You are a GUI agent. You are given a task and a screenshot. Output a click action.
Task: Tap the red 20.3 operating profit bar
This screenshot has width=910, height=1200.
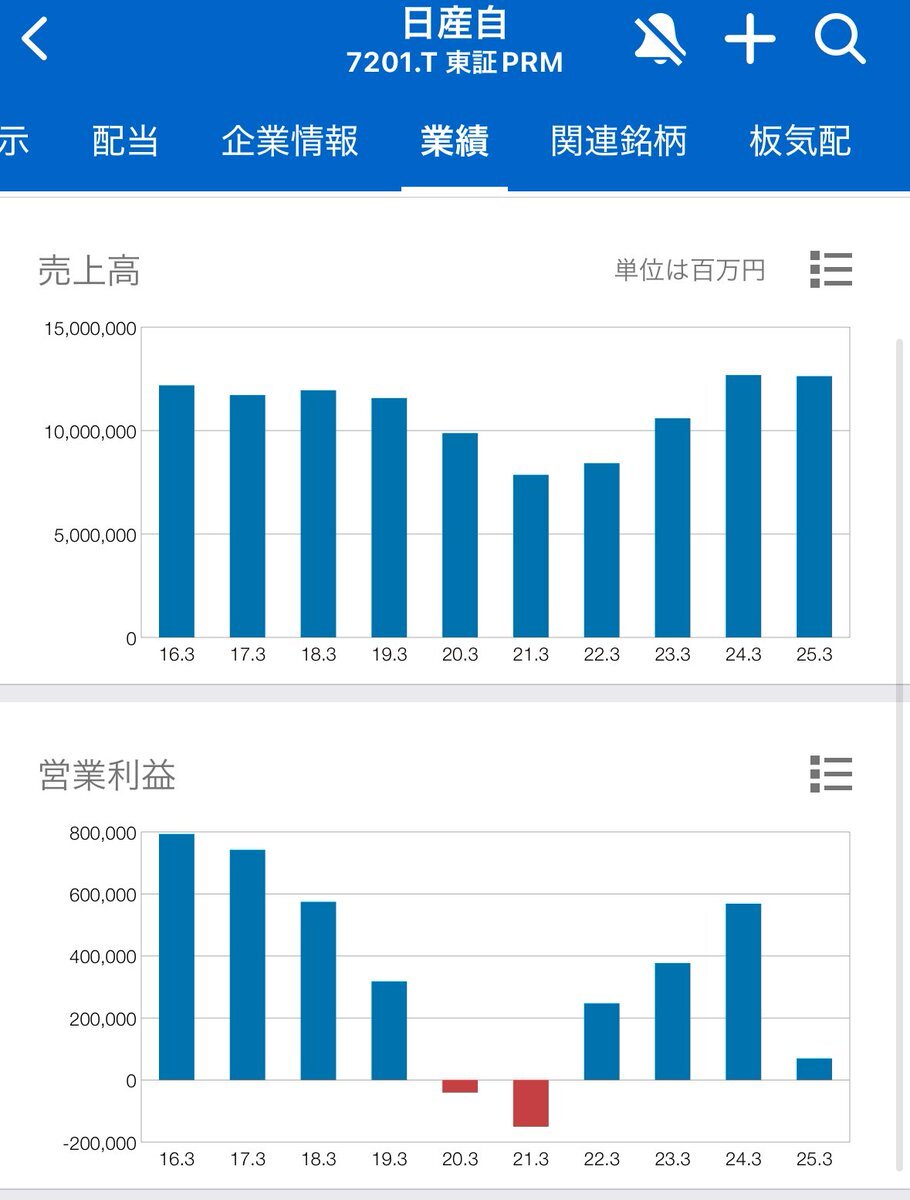tap(460, 1086)
